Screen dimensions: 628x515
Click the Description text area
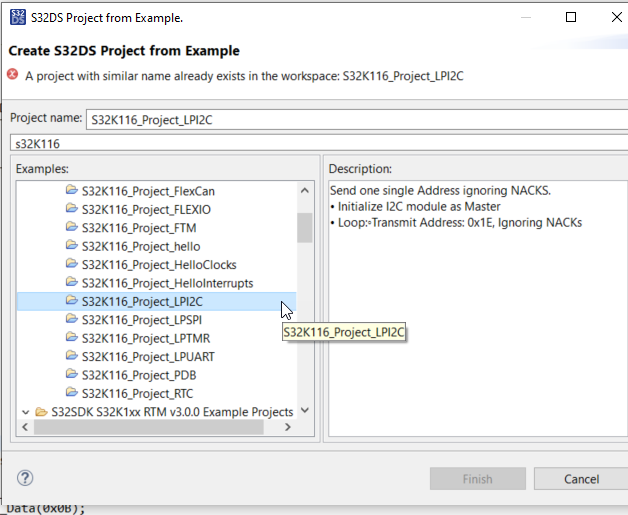478,308
